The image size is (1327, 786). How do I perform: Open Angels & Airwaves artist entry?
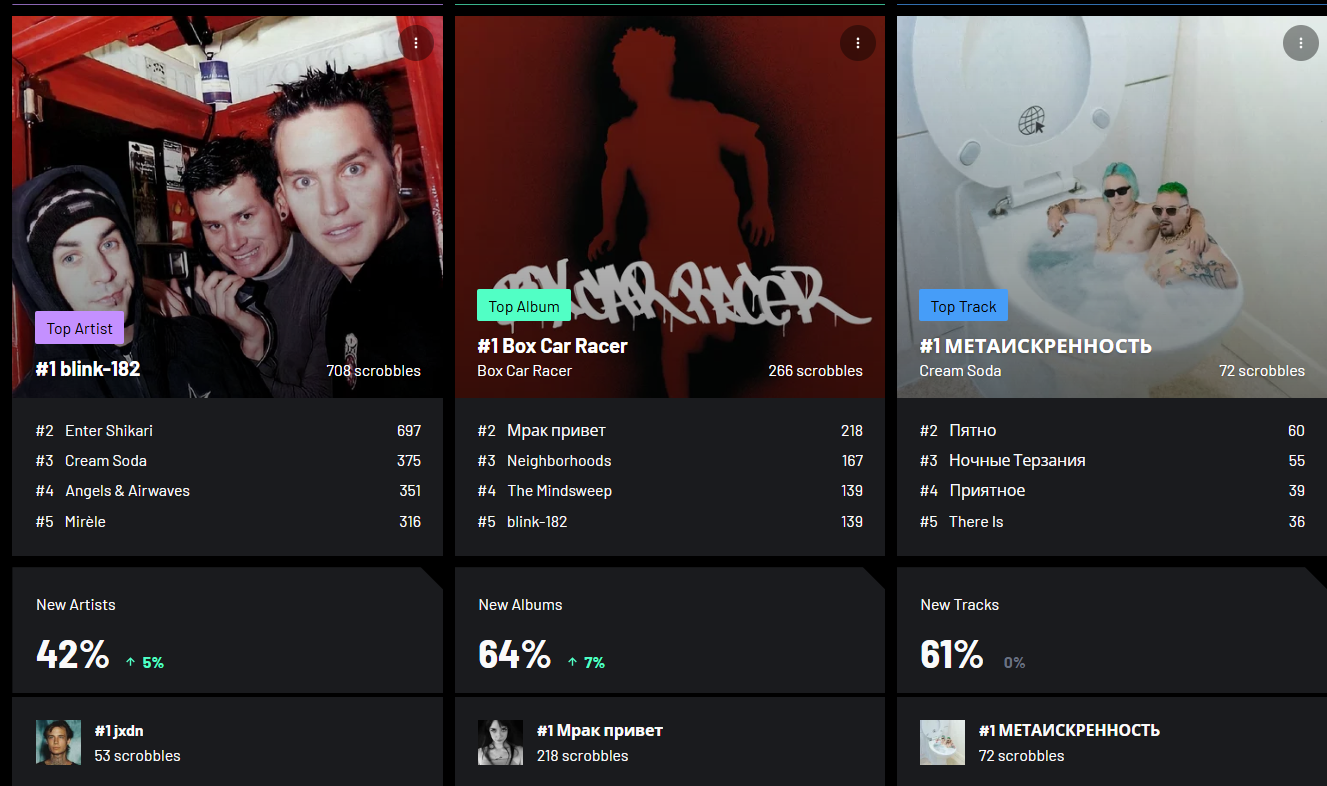pyautogui.click(x=127, y=491)
